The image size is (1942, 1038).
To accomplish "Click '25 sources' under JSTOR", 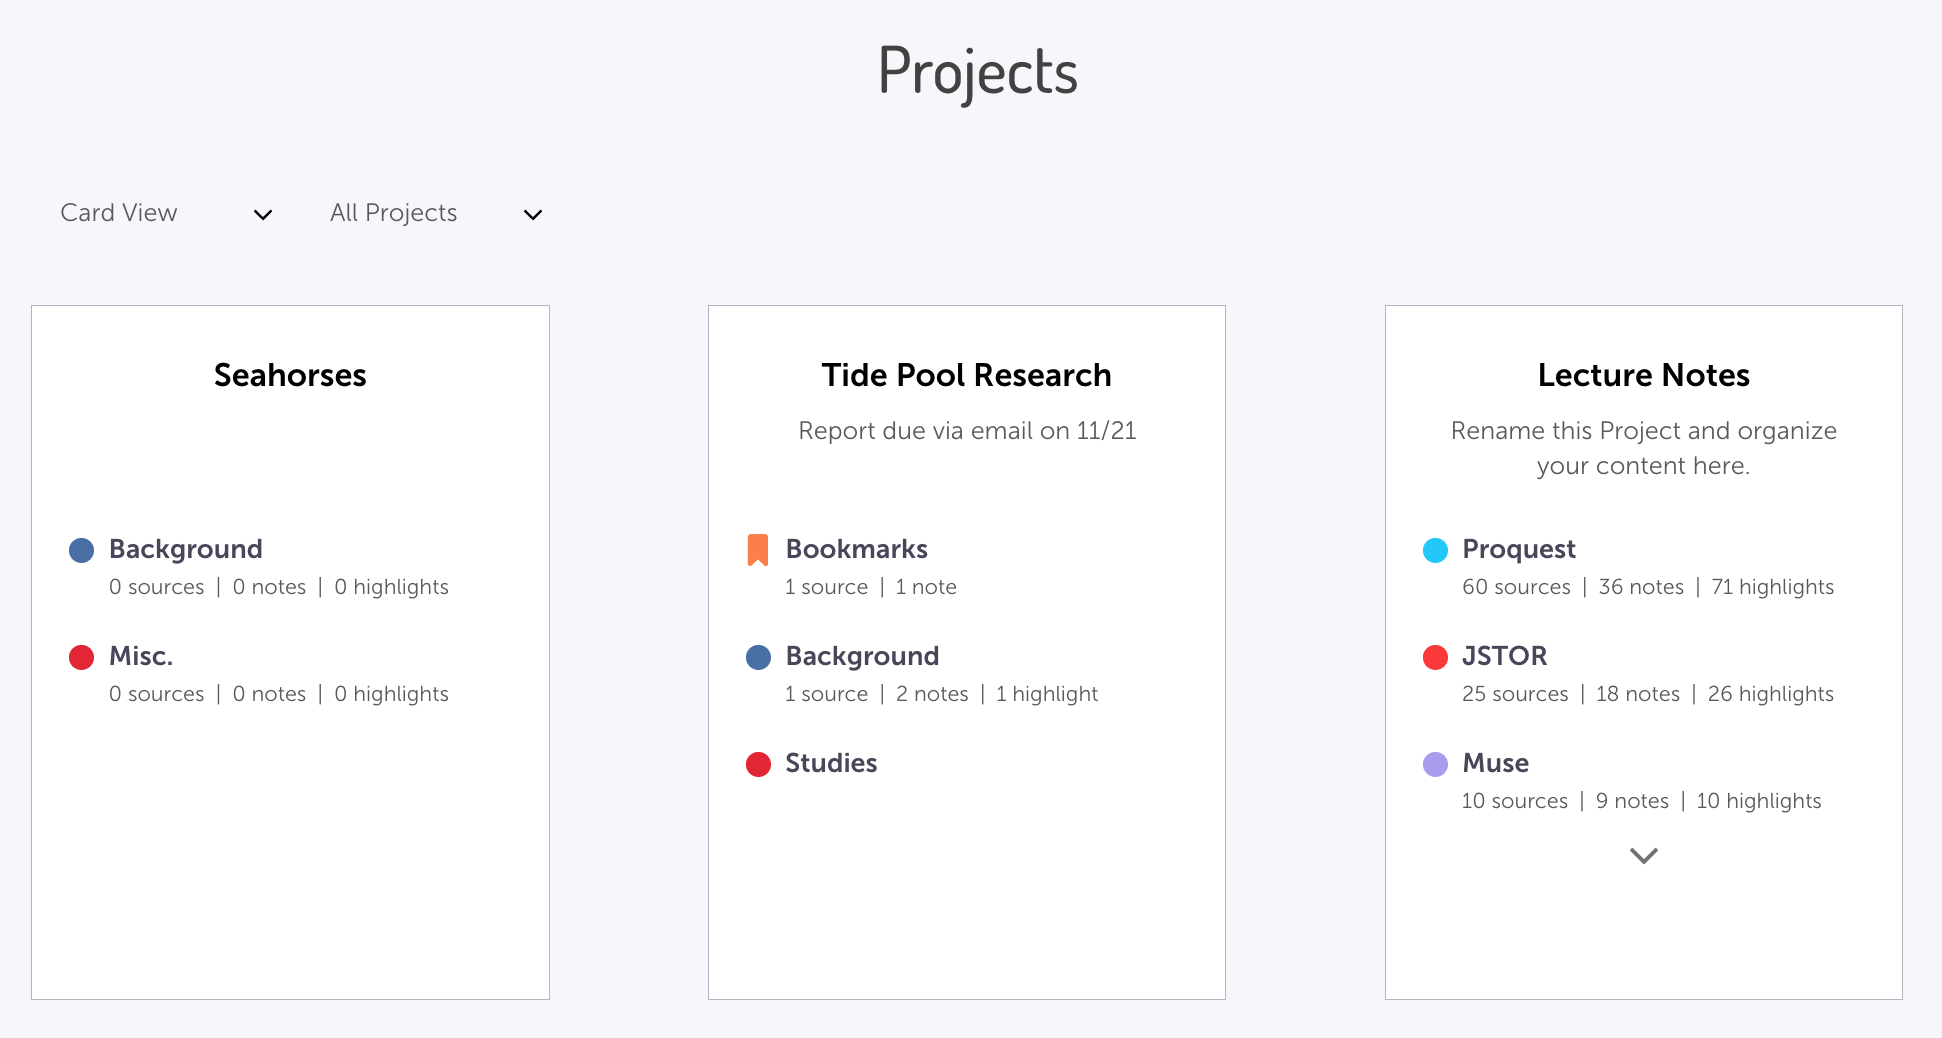I will (1515, 694).
